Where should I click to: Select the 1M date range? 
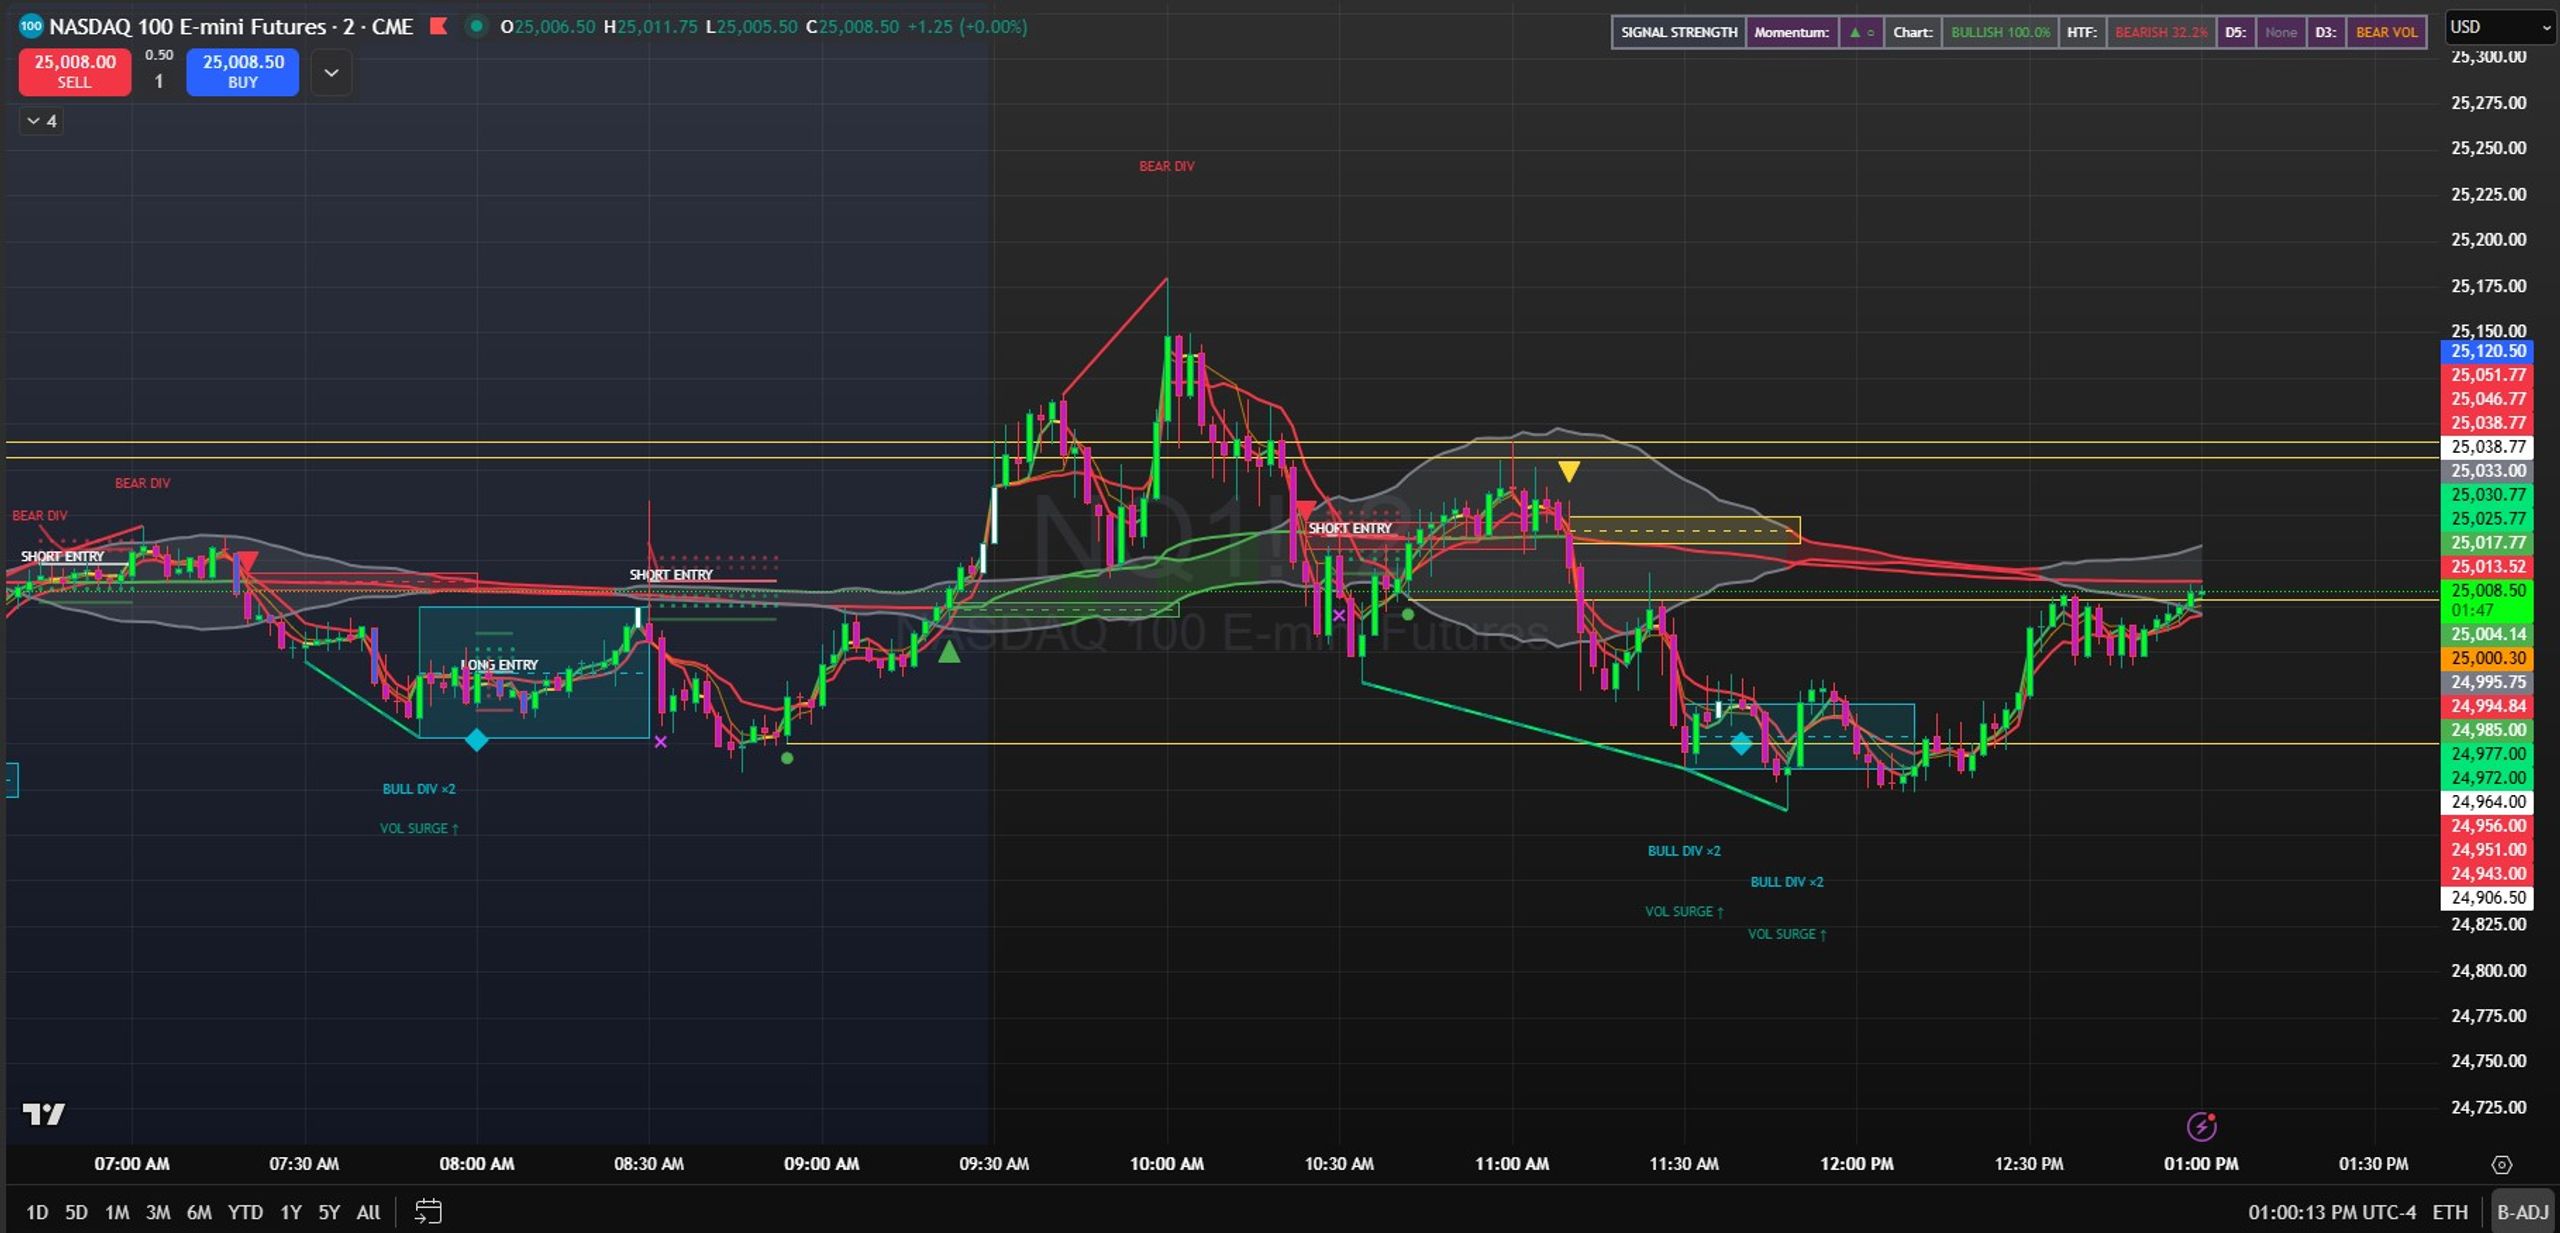tap(117, 1212)
